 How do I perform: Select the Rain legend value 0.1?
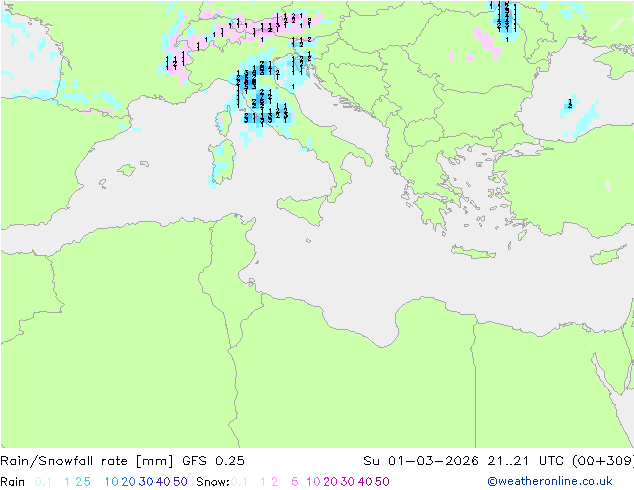pyautogui.click(x=43, y=482)
